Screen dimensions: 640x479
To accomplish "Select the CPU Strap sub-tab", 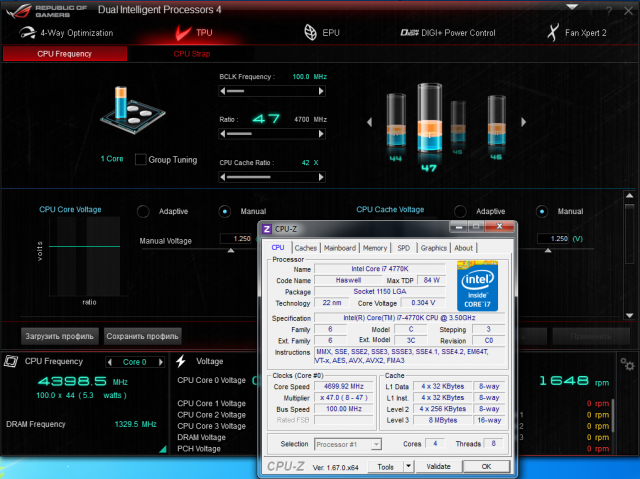I will [x=191, y=54].
